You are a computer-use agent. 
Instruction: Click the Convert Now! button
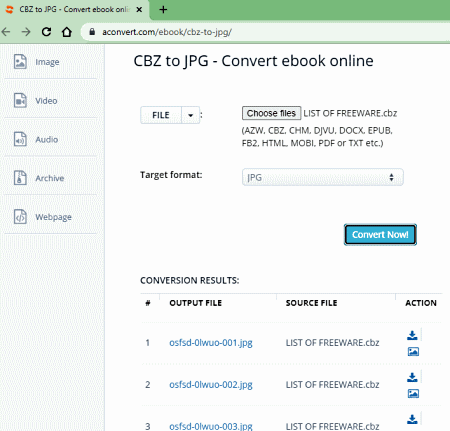point(380,235)
